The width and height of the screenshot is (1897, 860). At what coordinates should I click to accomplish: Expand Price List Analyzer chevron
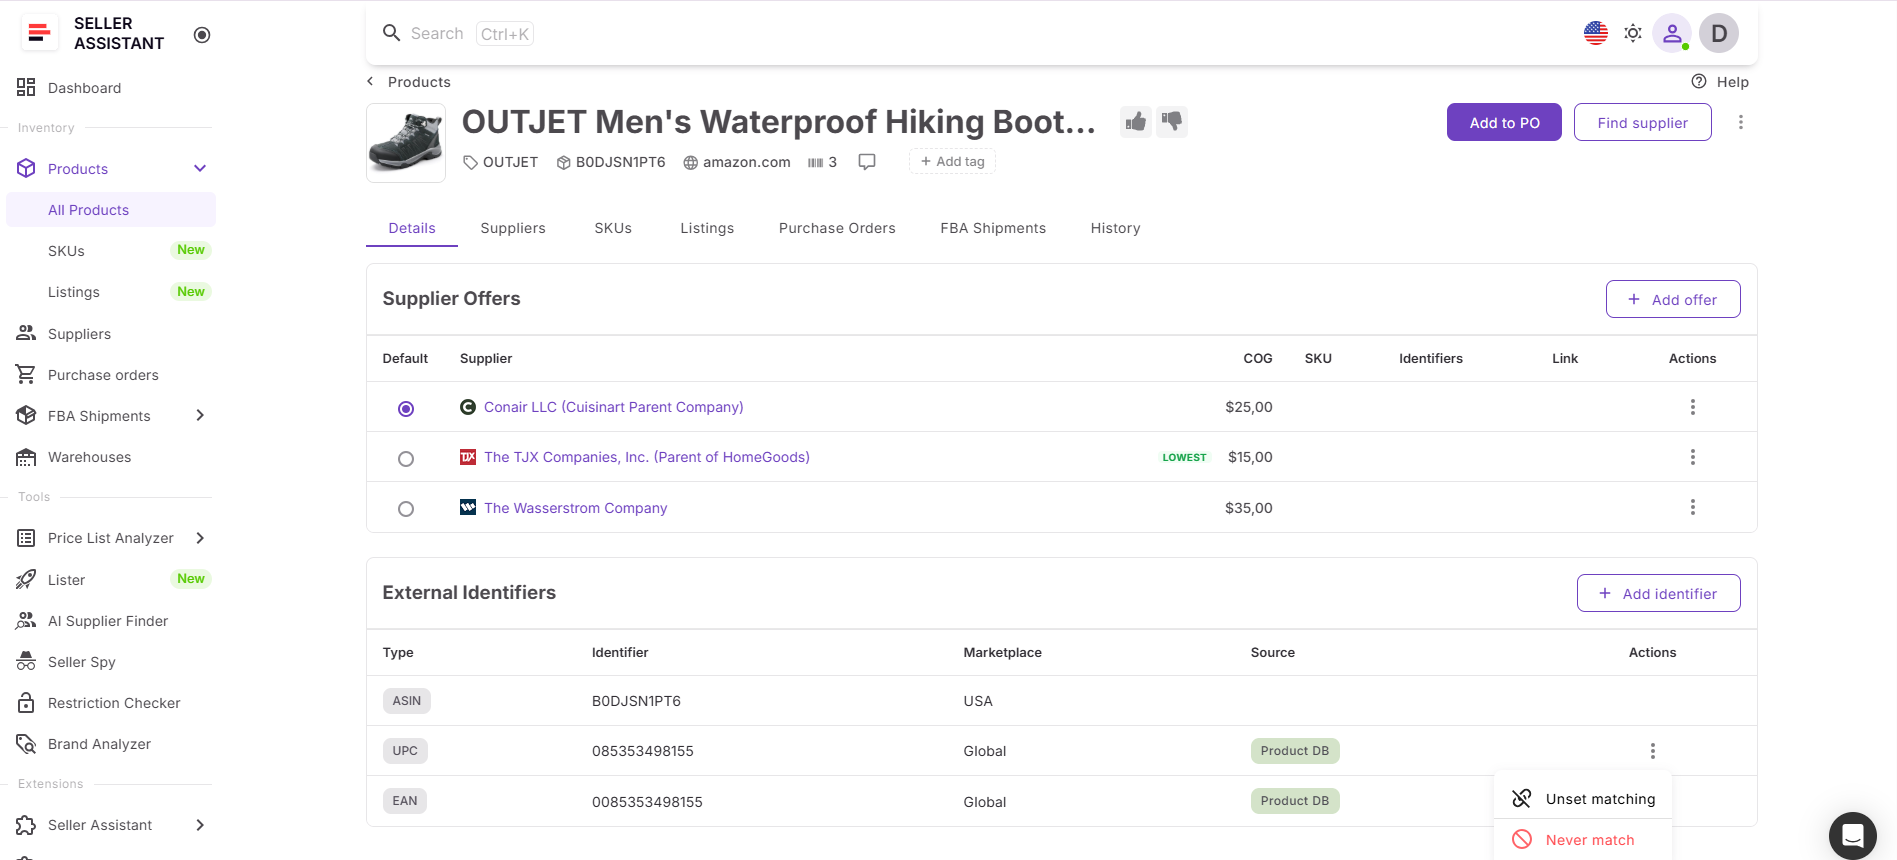pyautogui.click(x=200, y=538)
